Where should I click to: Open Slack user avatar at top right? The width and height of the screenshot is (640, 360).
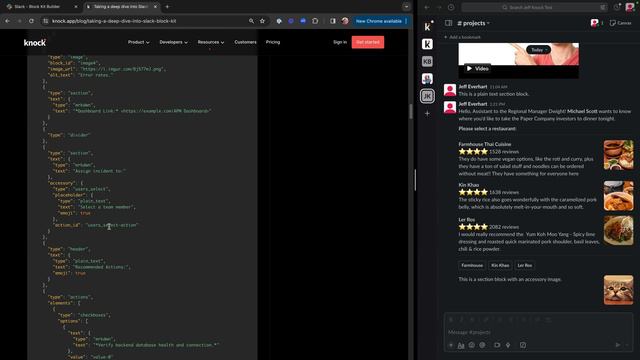(x=630, y=7)
